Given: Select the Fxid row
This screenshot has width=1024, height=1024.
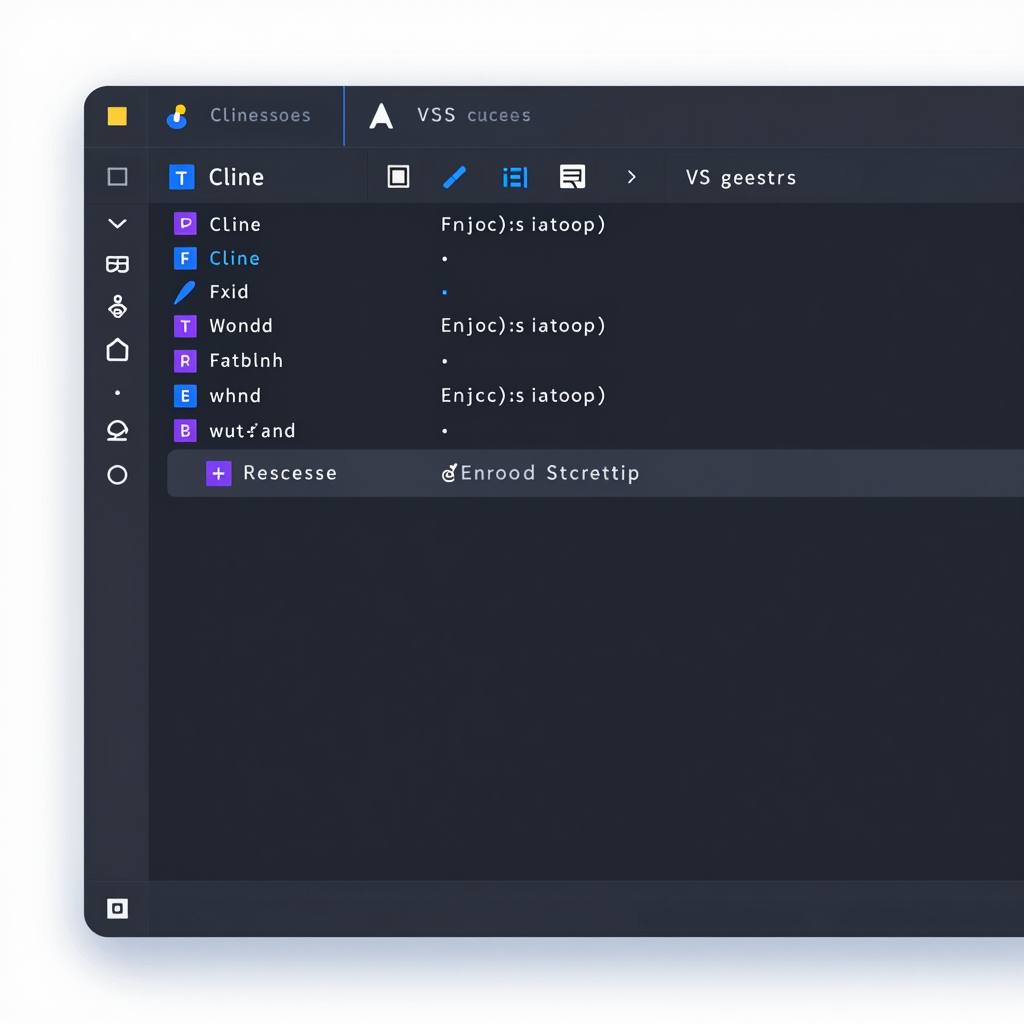Looking at the screenshot, I should 229,292.
